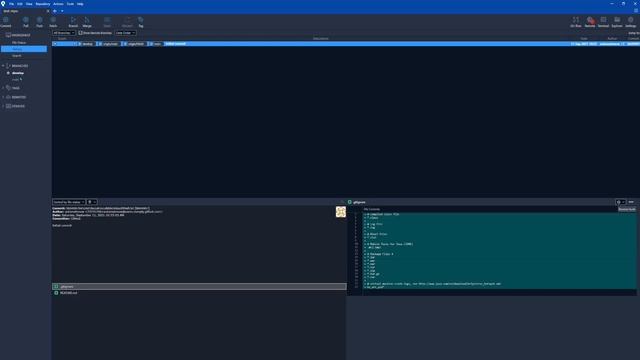Open the Help menu
The height and width of the screenshot is (360, 640).
(80, 4)
